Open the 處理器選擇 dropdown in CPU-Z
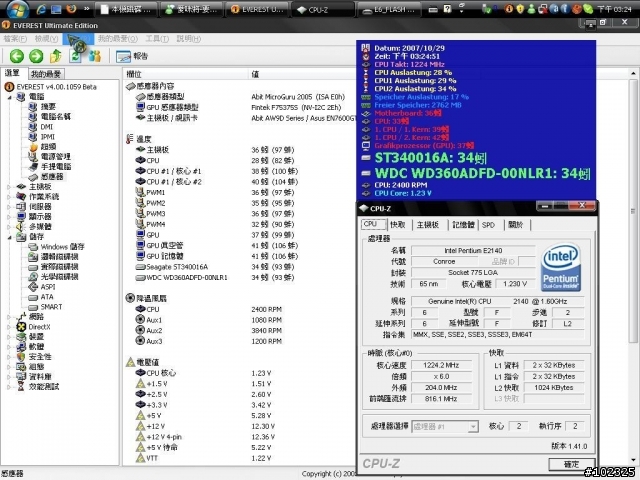The width and height of the screenshot is (640, 480). click(444, 427)
